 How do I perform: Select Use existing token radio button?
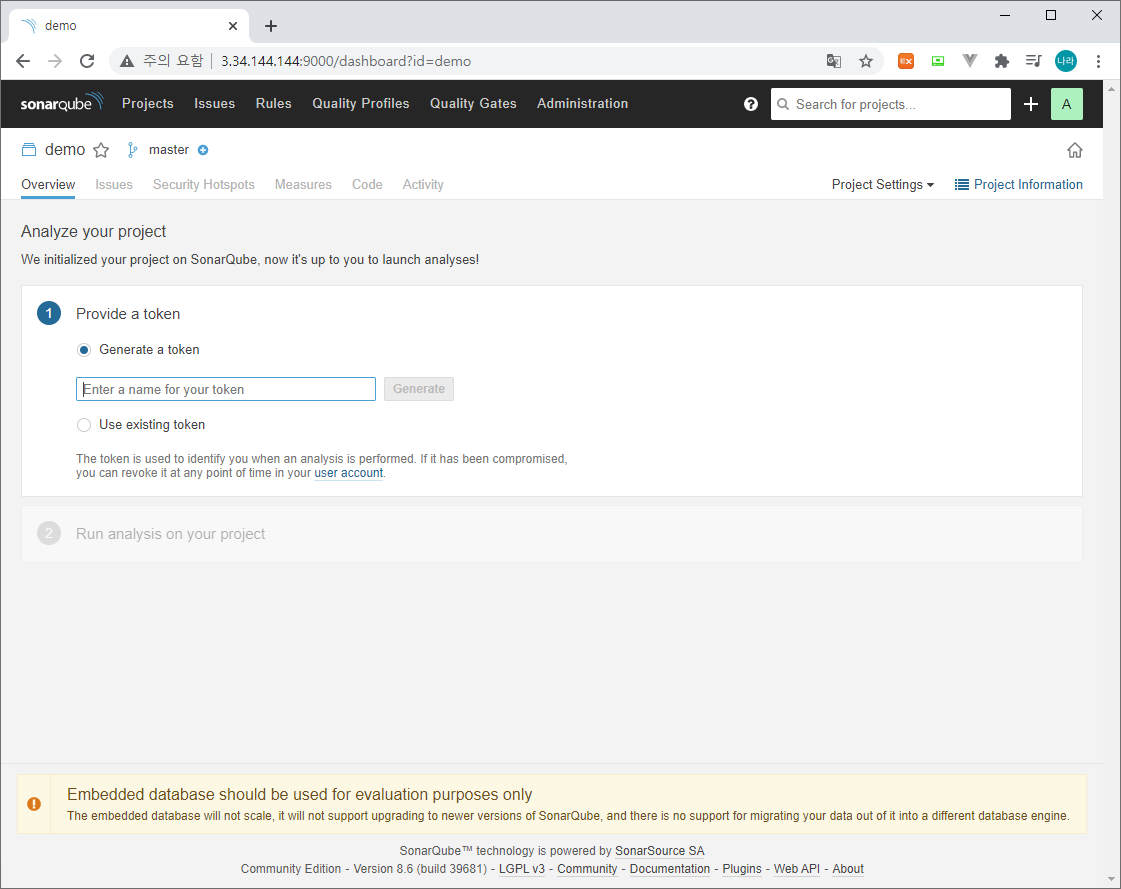[84, 425]
